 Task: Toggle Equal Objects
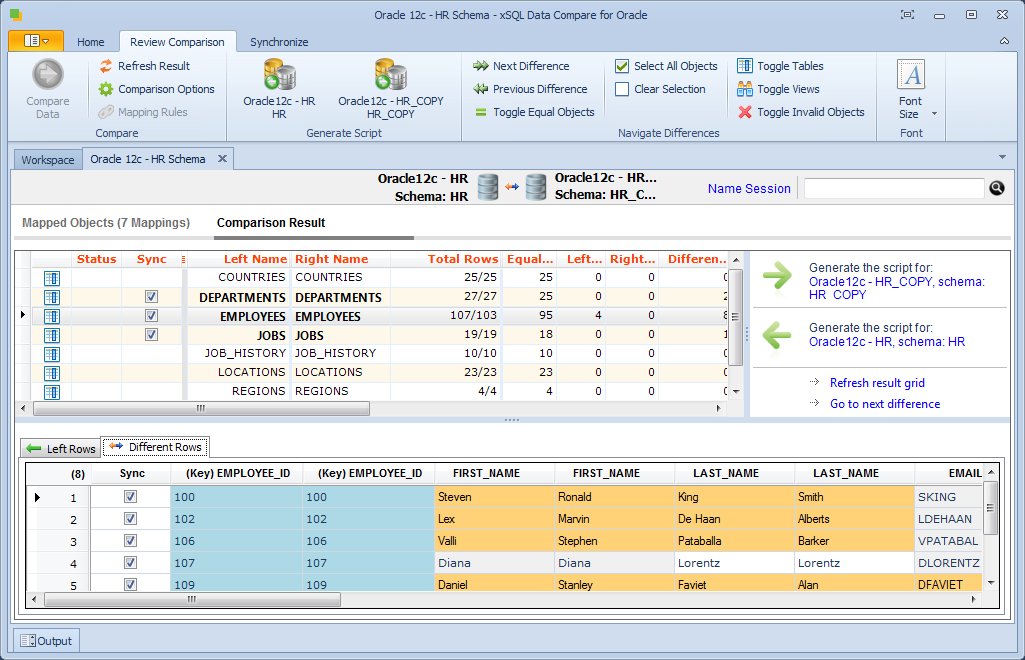(534, 112)
